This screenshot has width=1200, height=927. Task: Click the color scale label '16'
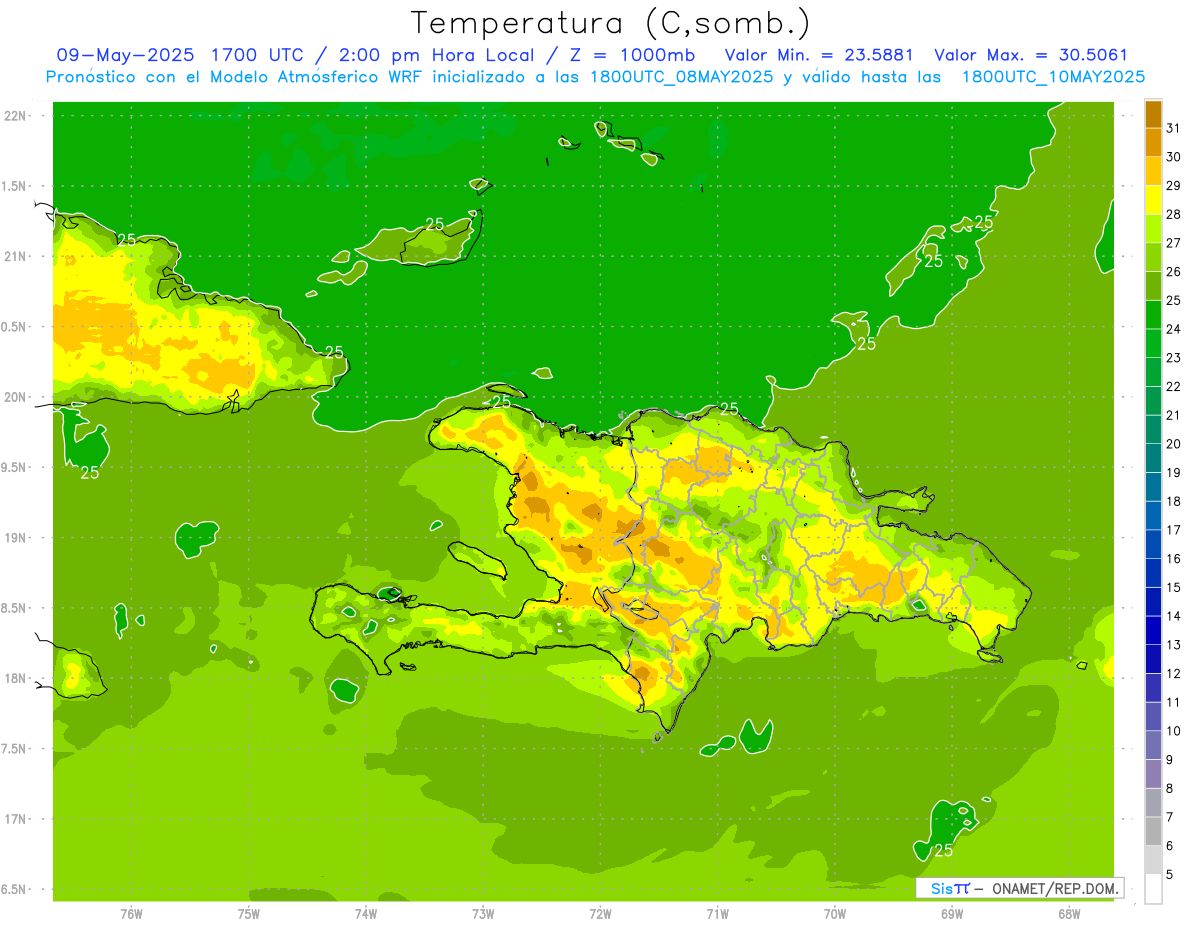(x=1173, y=559)
